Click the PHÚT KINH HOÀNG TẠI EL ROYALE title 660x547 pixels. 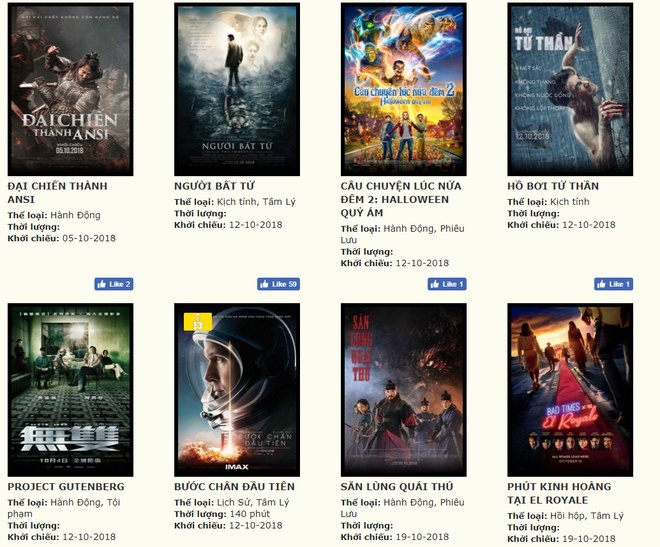(x=559, y=494)
